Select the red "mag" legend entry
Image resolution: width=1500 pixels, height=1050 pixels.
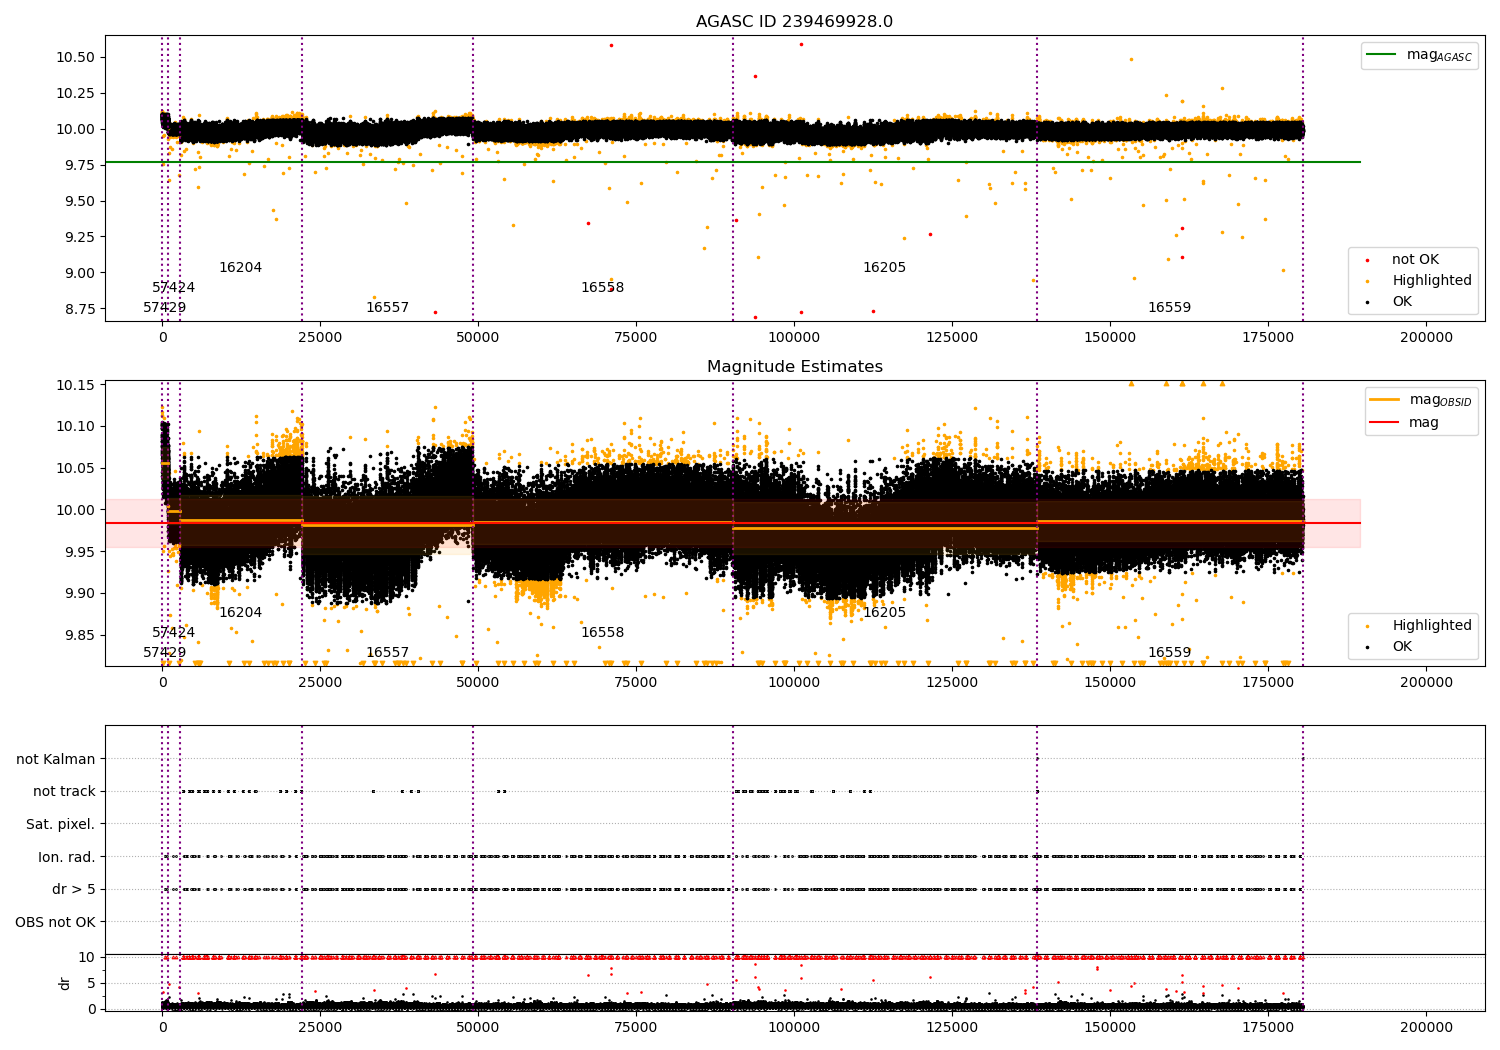(x=1405, y=422)
